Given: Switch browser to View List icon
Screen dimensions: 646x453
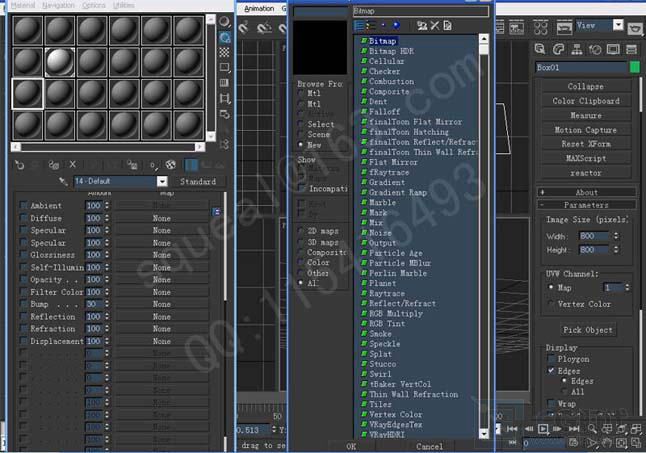Looking at the screenshot, I should (359, 26).
